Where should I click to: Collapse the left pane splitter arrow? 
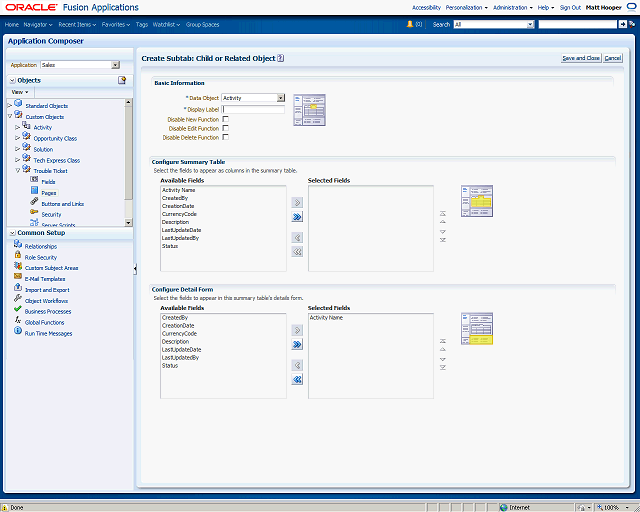(x=135, y=268)
